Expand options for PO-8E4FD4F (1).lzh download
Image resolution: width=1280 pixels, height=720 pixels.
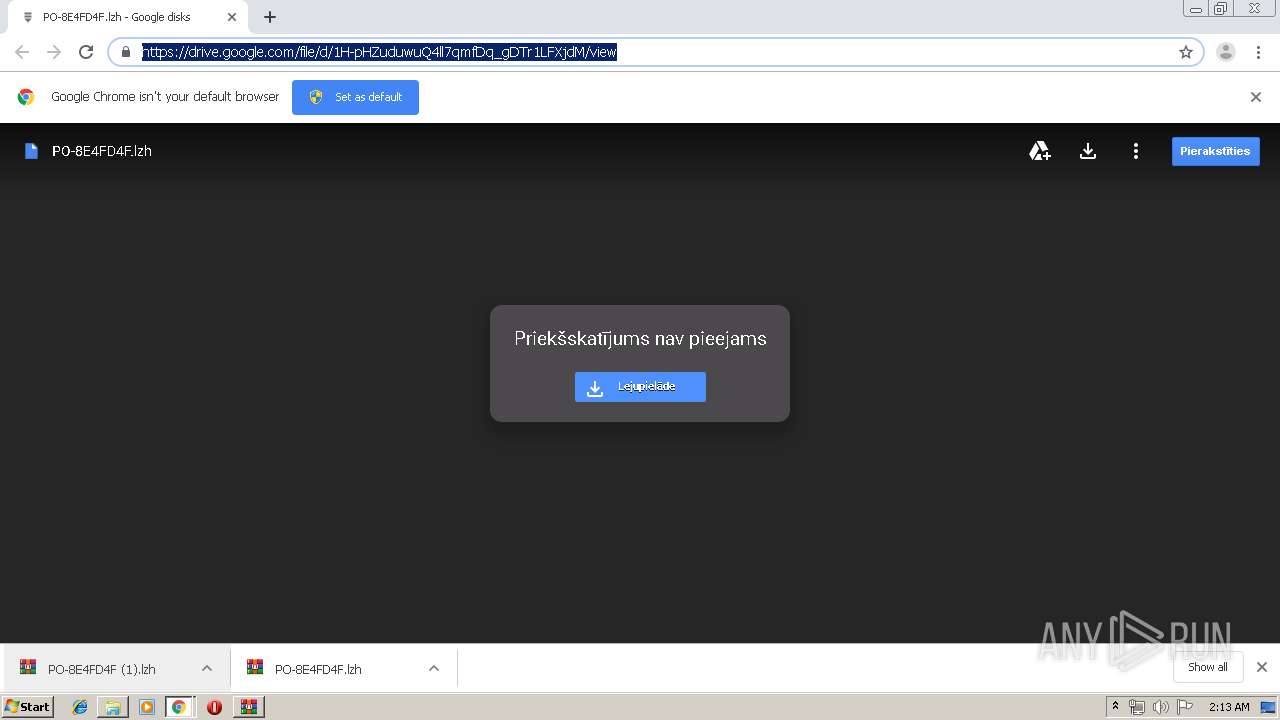coord(207,668)
